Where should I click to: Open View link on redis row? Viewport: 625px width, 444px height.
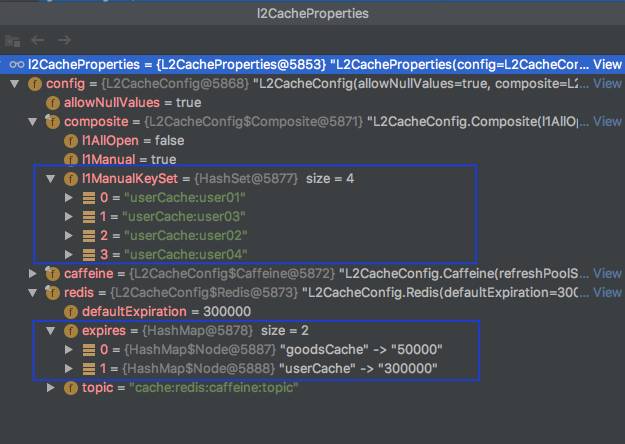coord(607,293)
